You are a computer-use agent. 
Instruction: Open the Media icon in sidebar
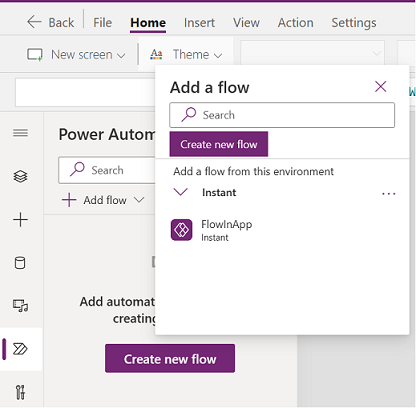(x=20, y=306)
